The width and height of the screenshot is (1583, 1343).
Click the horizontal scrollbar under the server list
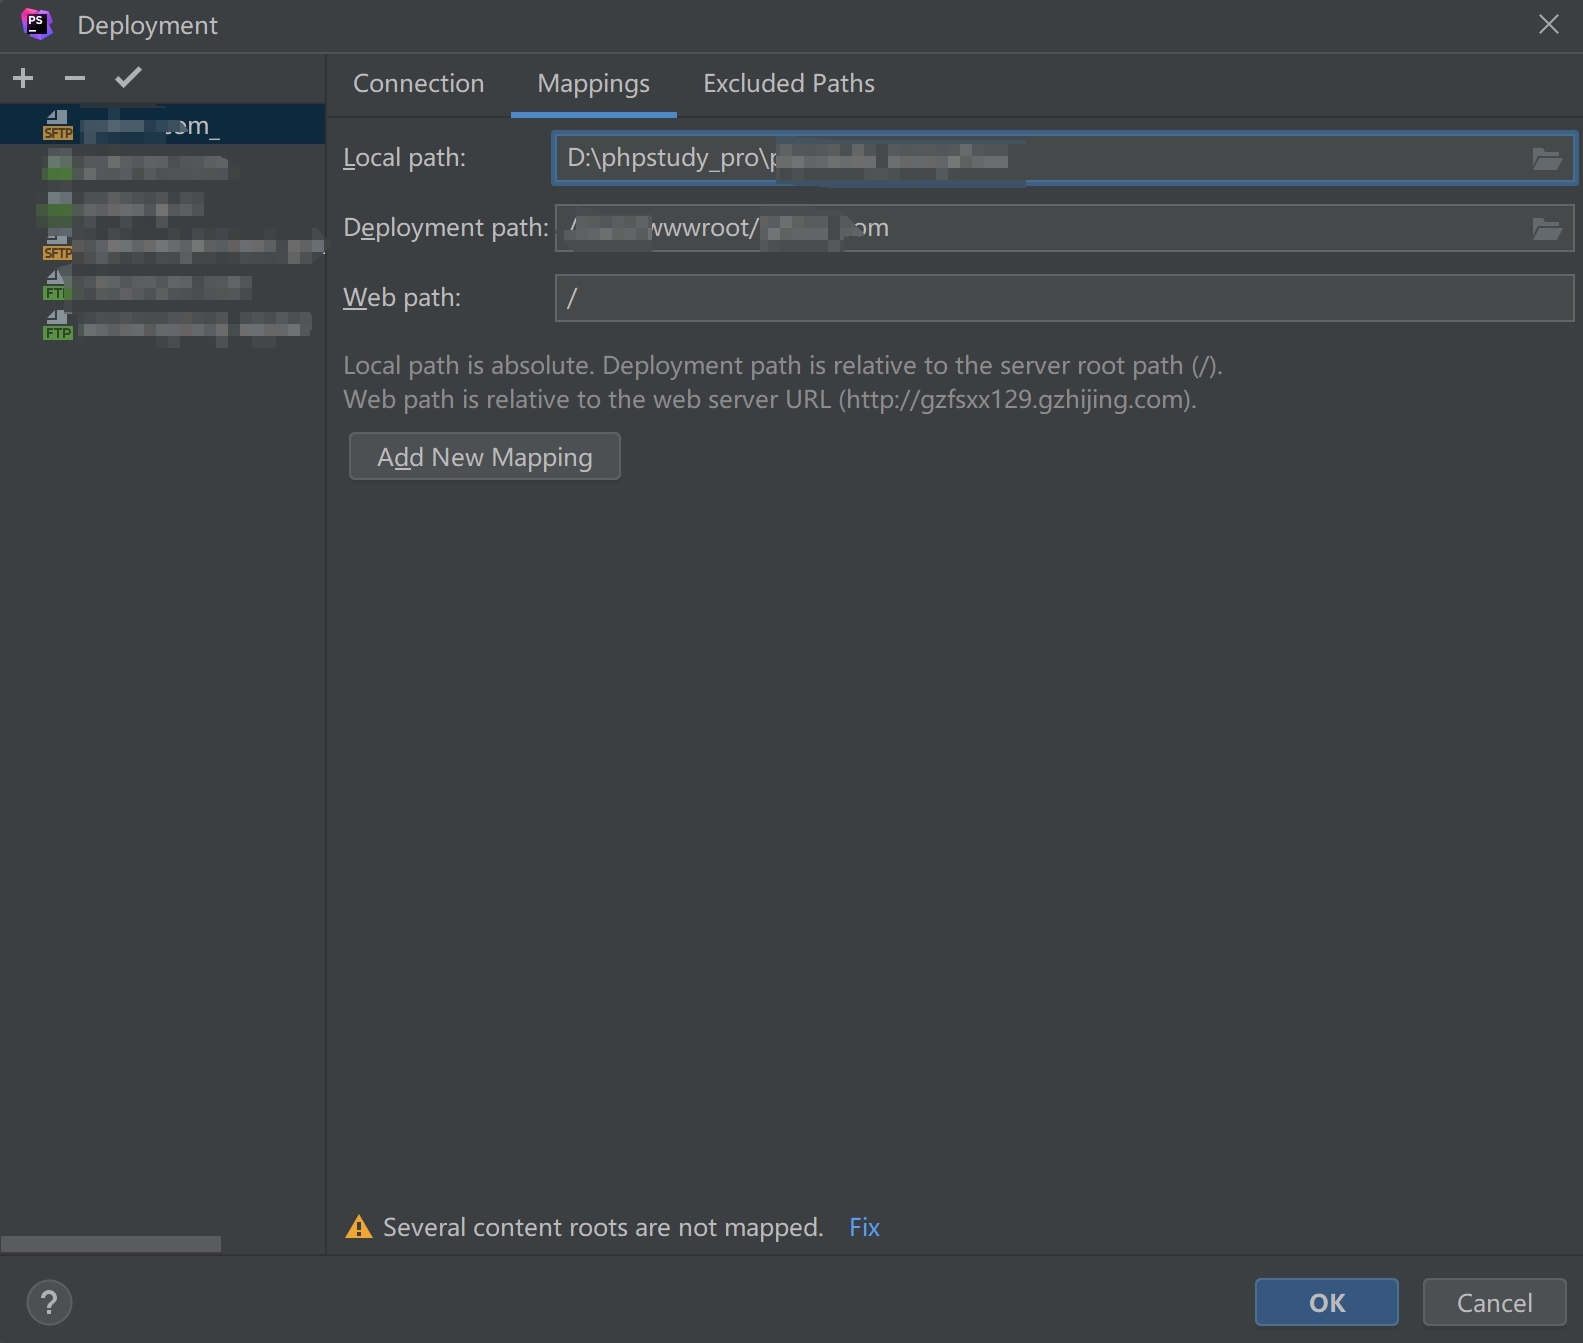[x=111, y=1244]
